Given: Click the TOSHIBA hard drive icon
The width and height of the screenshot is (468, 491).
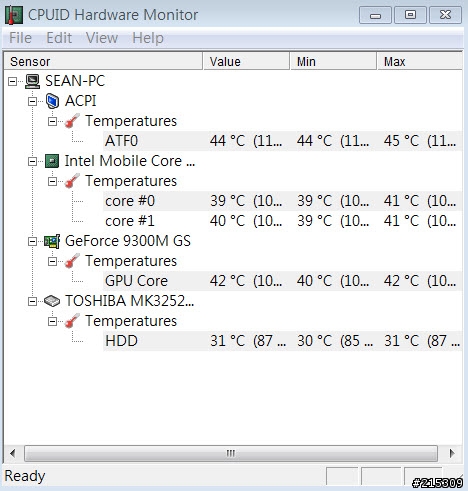Looking at the screenshot, I should [x=52, y=301].
